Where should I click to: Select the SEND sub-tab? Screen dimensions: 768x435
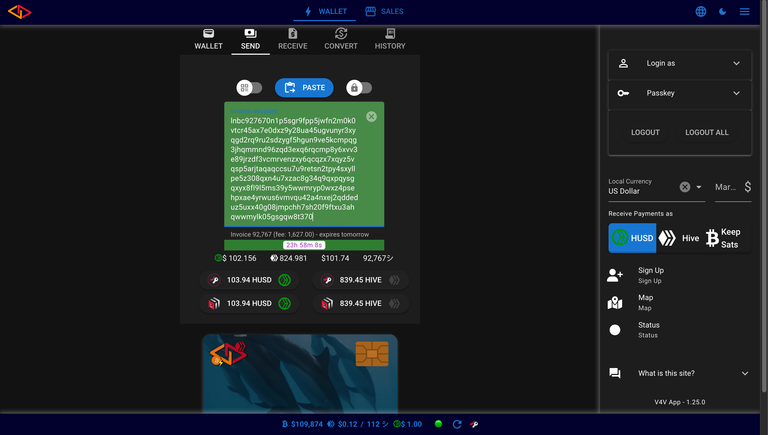(250, 39)
